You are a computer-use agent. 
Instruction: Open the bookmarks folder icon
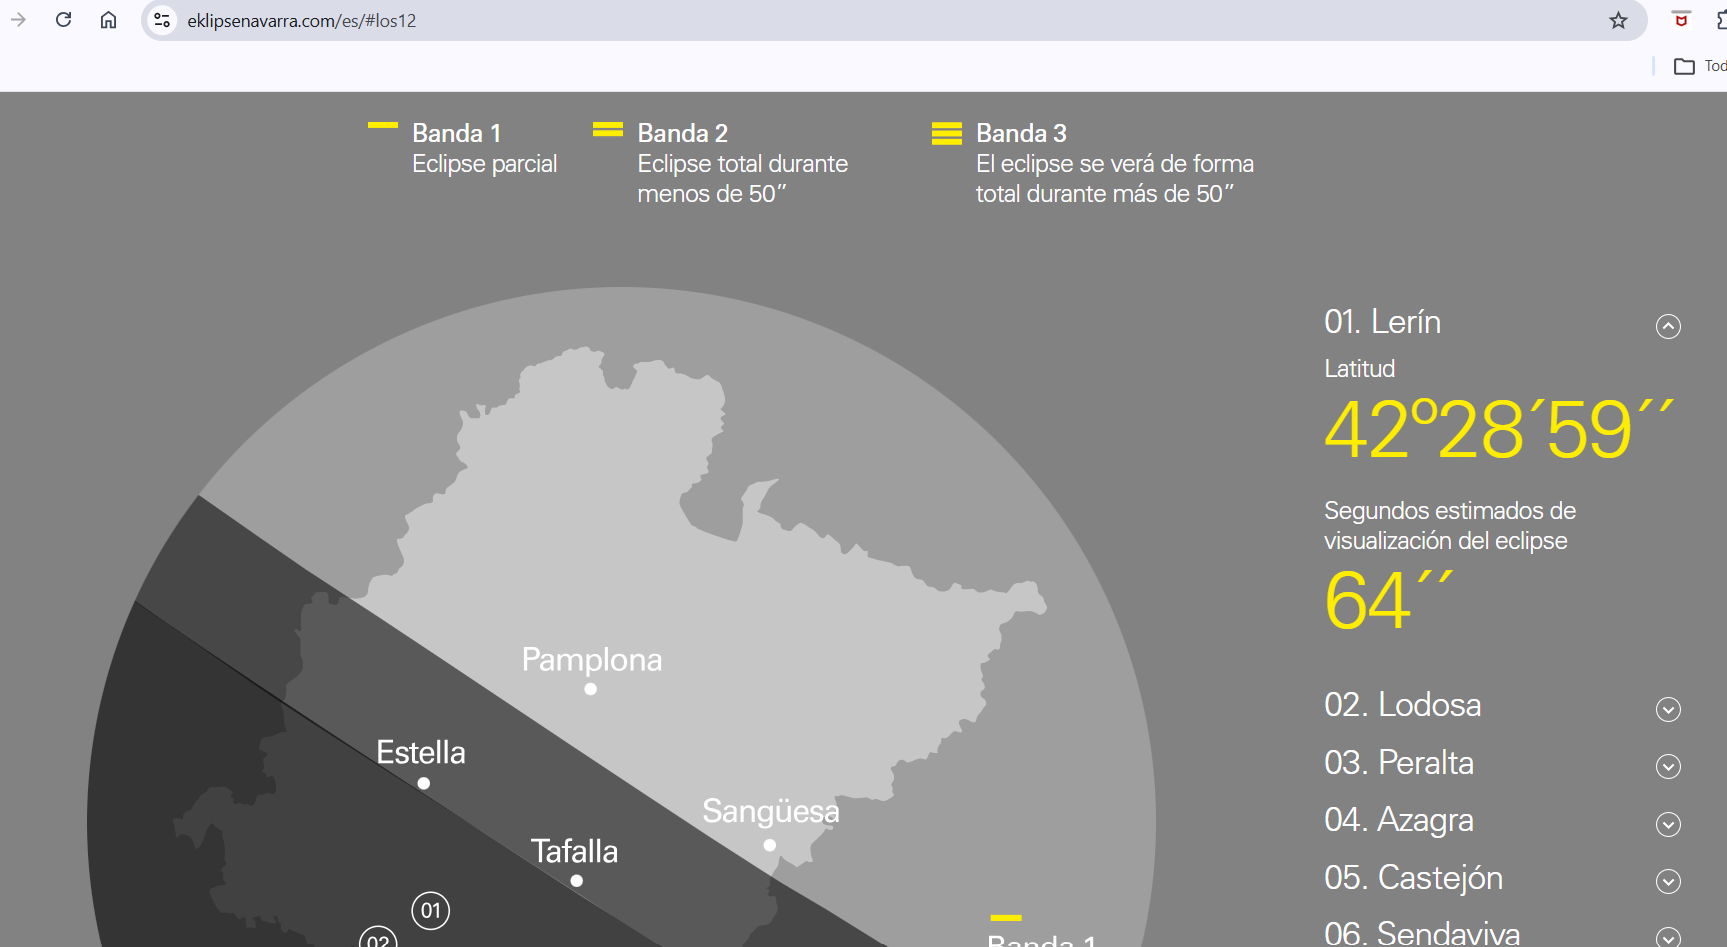tap(1684, 66)
